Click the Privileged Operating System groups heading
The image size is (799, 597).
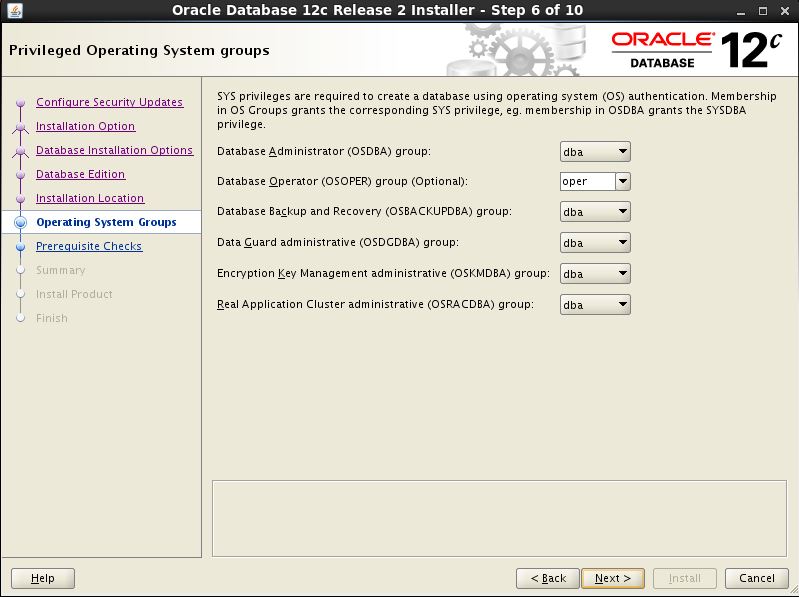click(139, 50)
